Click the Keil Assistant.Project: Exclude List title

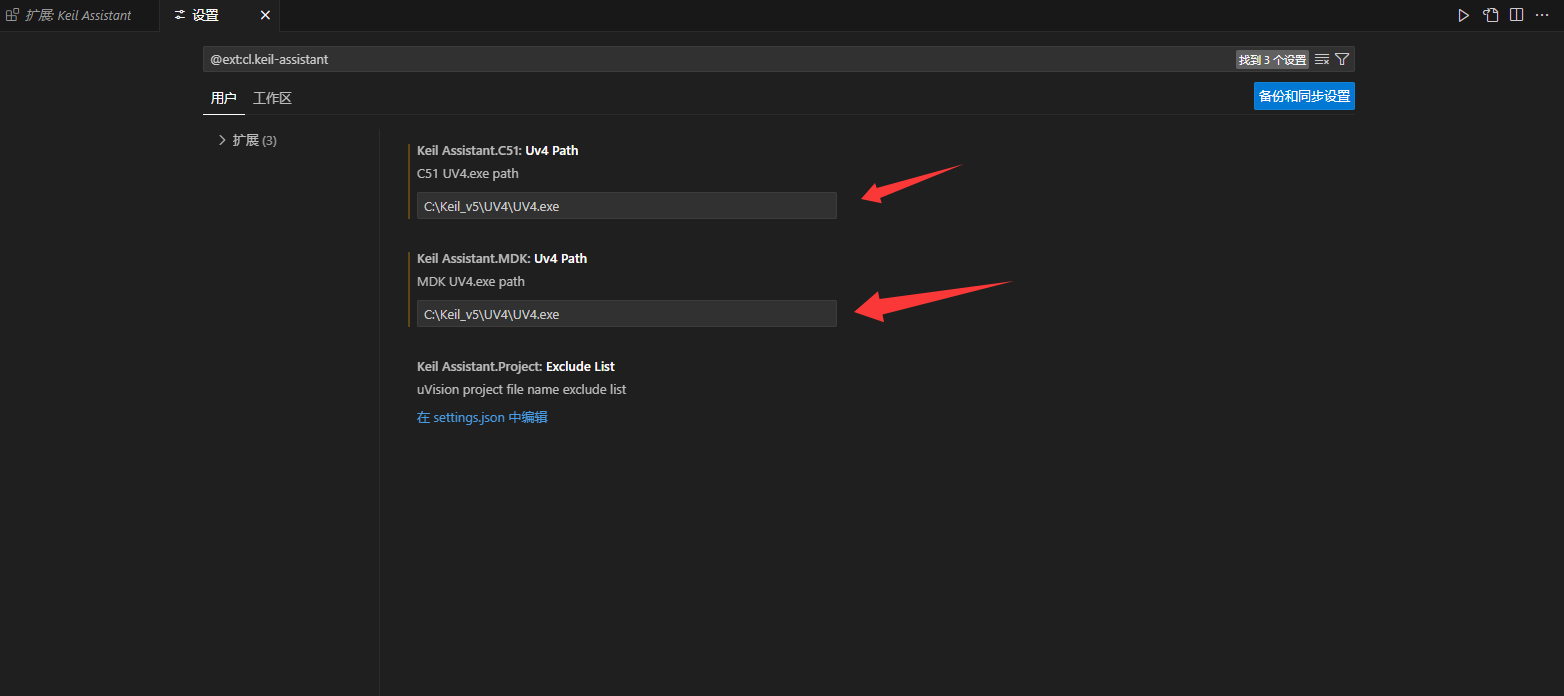point(516,367)
